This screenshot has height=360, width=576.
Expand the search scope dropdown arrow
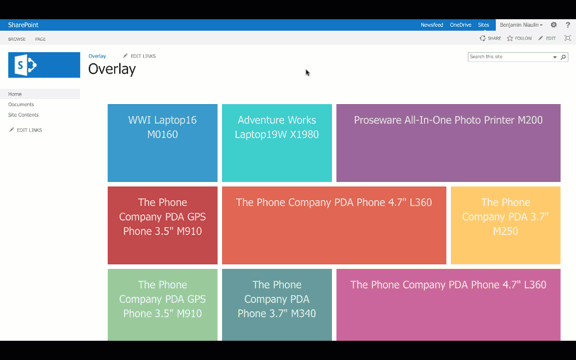tap(555, 57)
